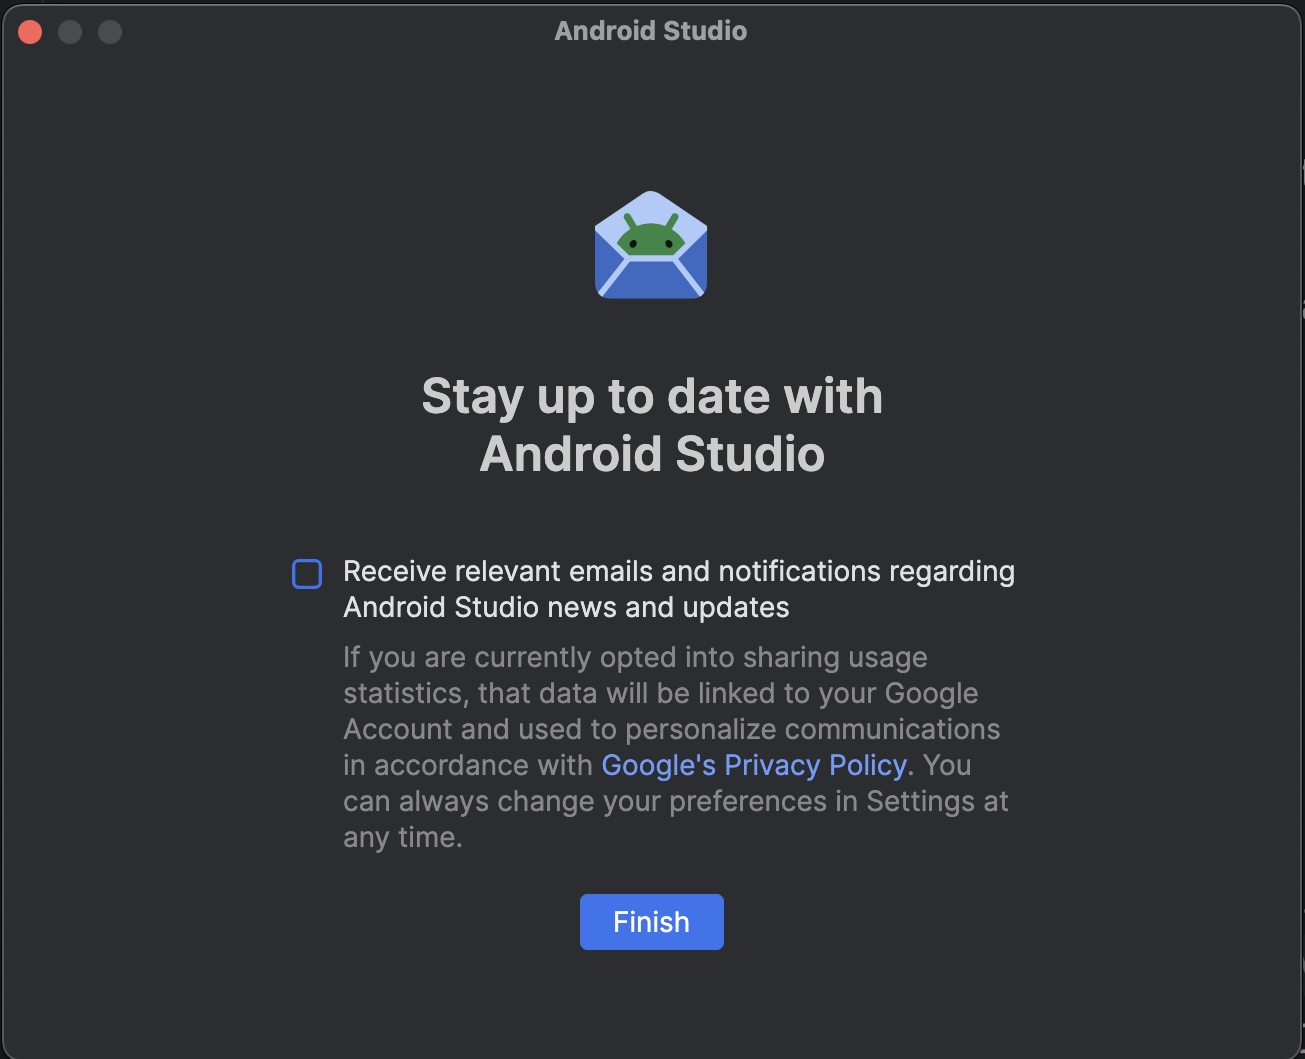
Task: Click "Android Studio news and updates" label line
Action: click(566, 607)
